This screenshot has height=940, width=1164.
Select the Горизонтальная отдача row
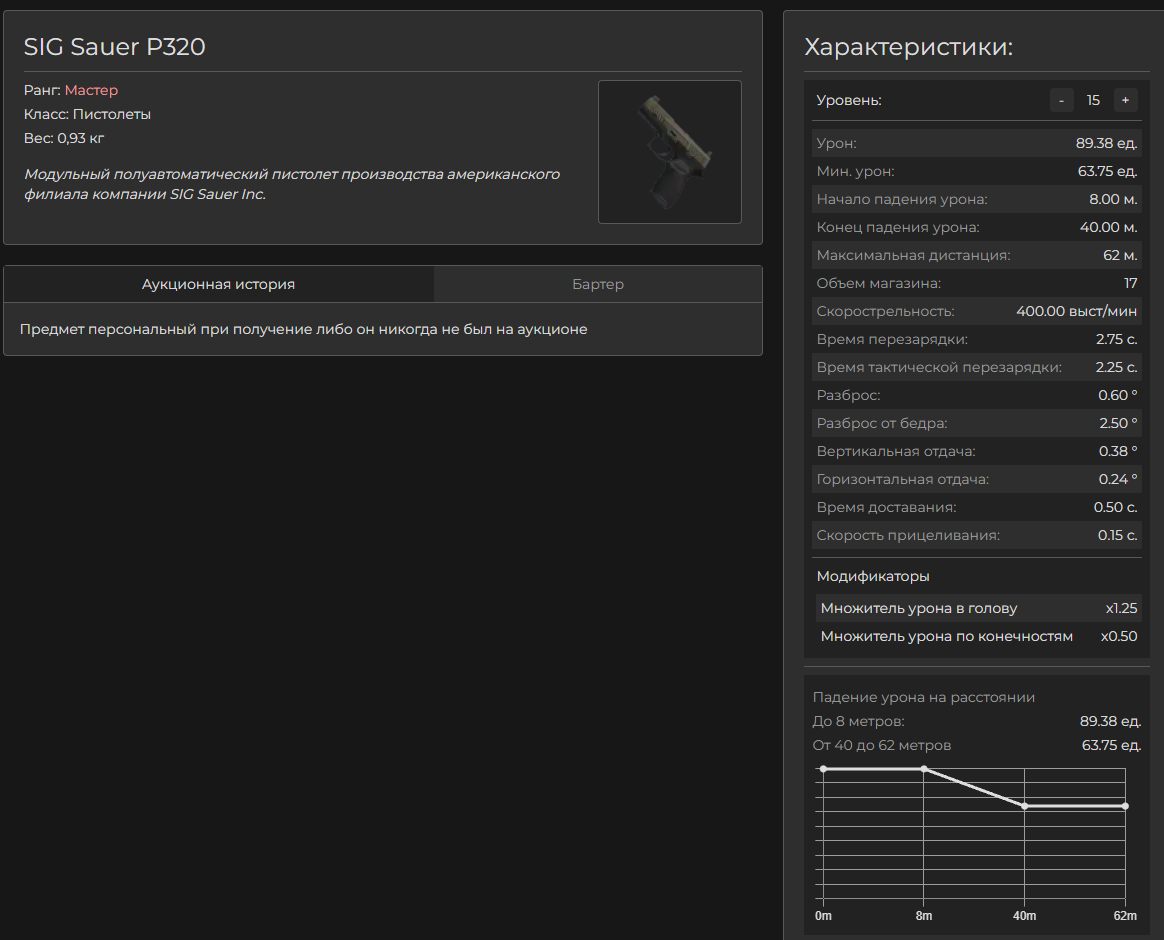[x=976, y=479]
